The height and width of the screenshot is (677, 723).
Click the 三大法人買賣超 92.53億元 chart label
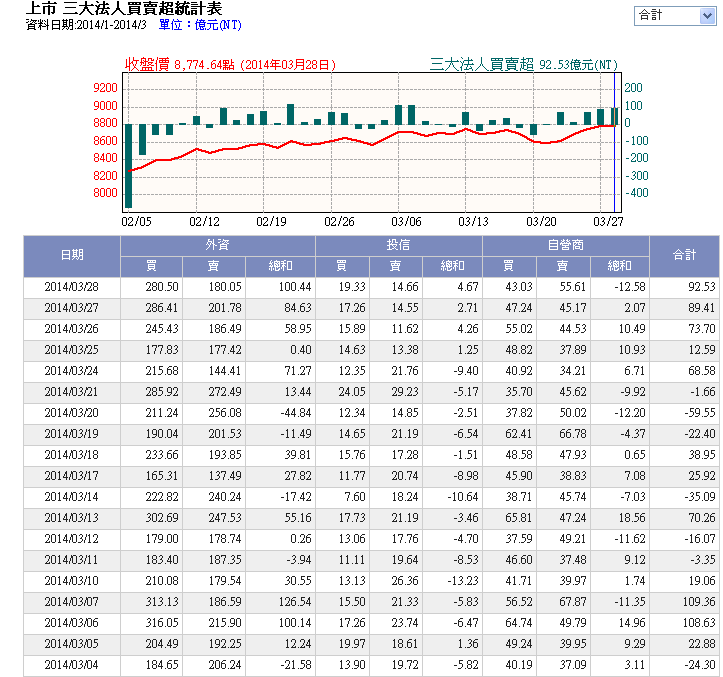pos(523,65)
